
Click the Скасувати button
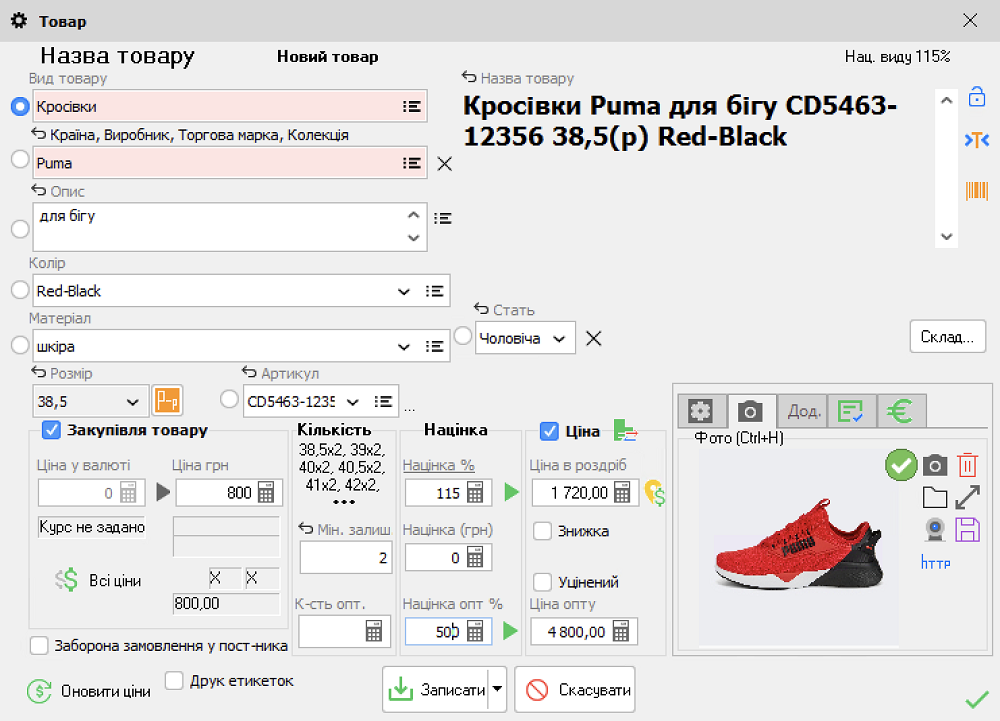[574, 690]
